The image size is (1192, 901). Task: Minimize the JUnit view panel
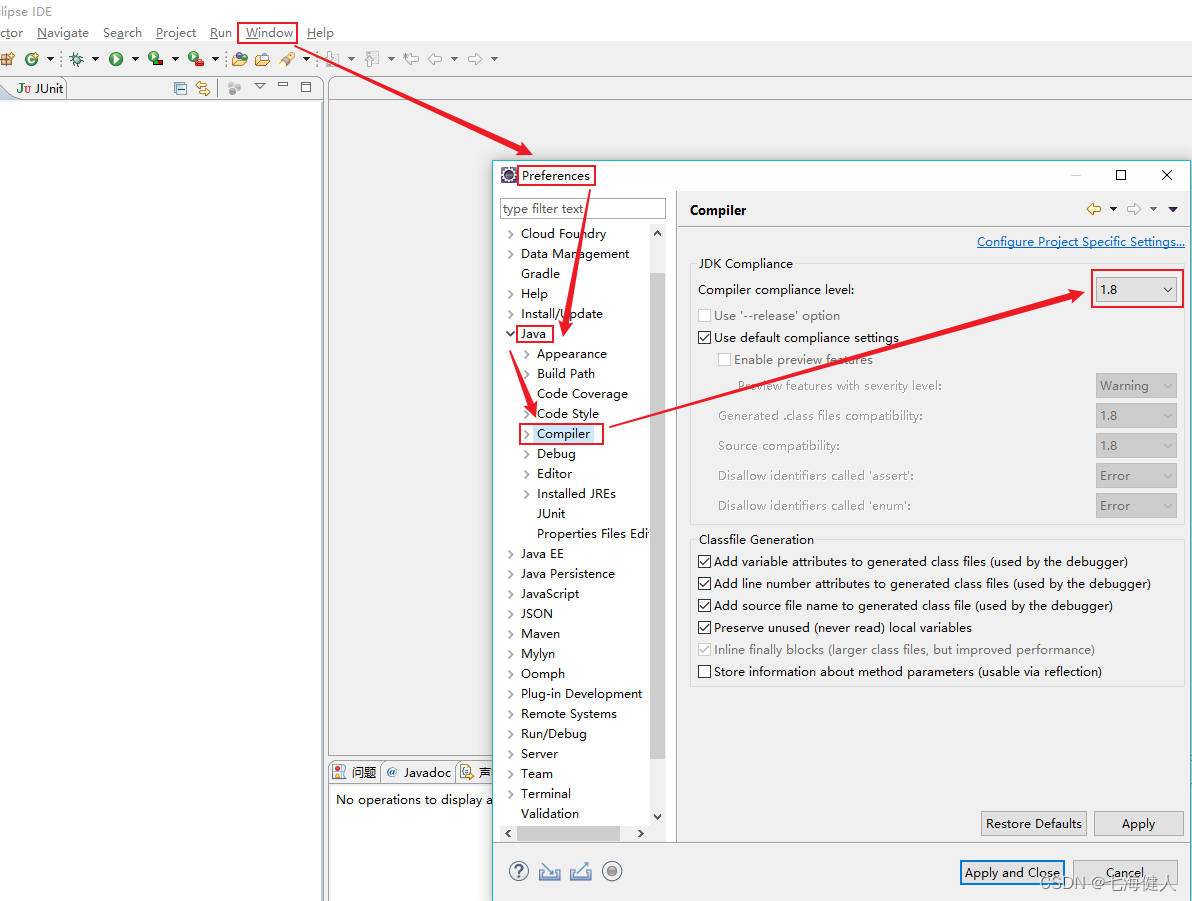[x=283, y=85]
